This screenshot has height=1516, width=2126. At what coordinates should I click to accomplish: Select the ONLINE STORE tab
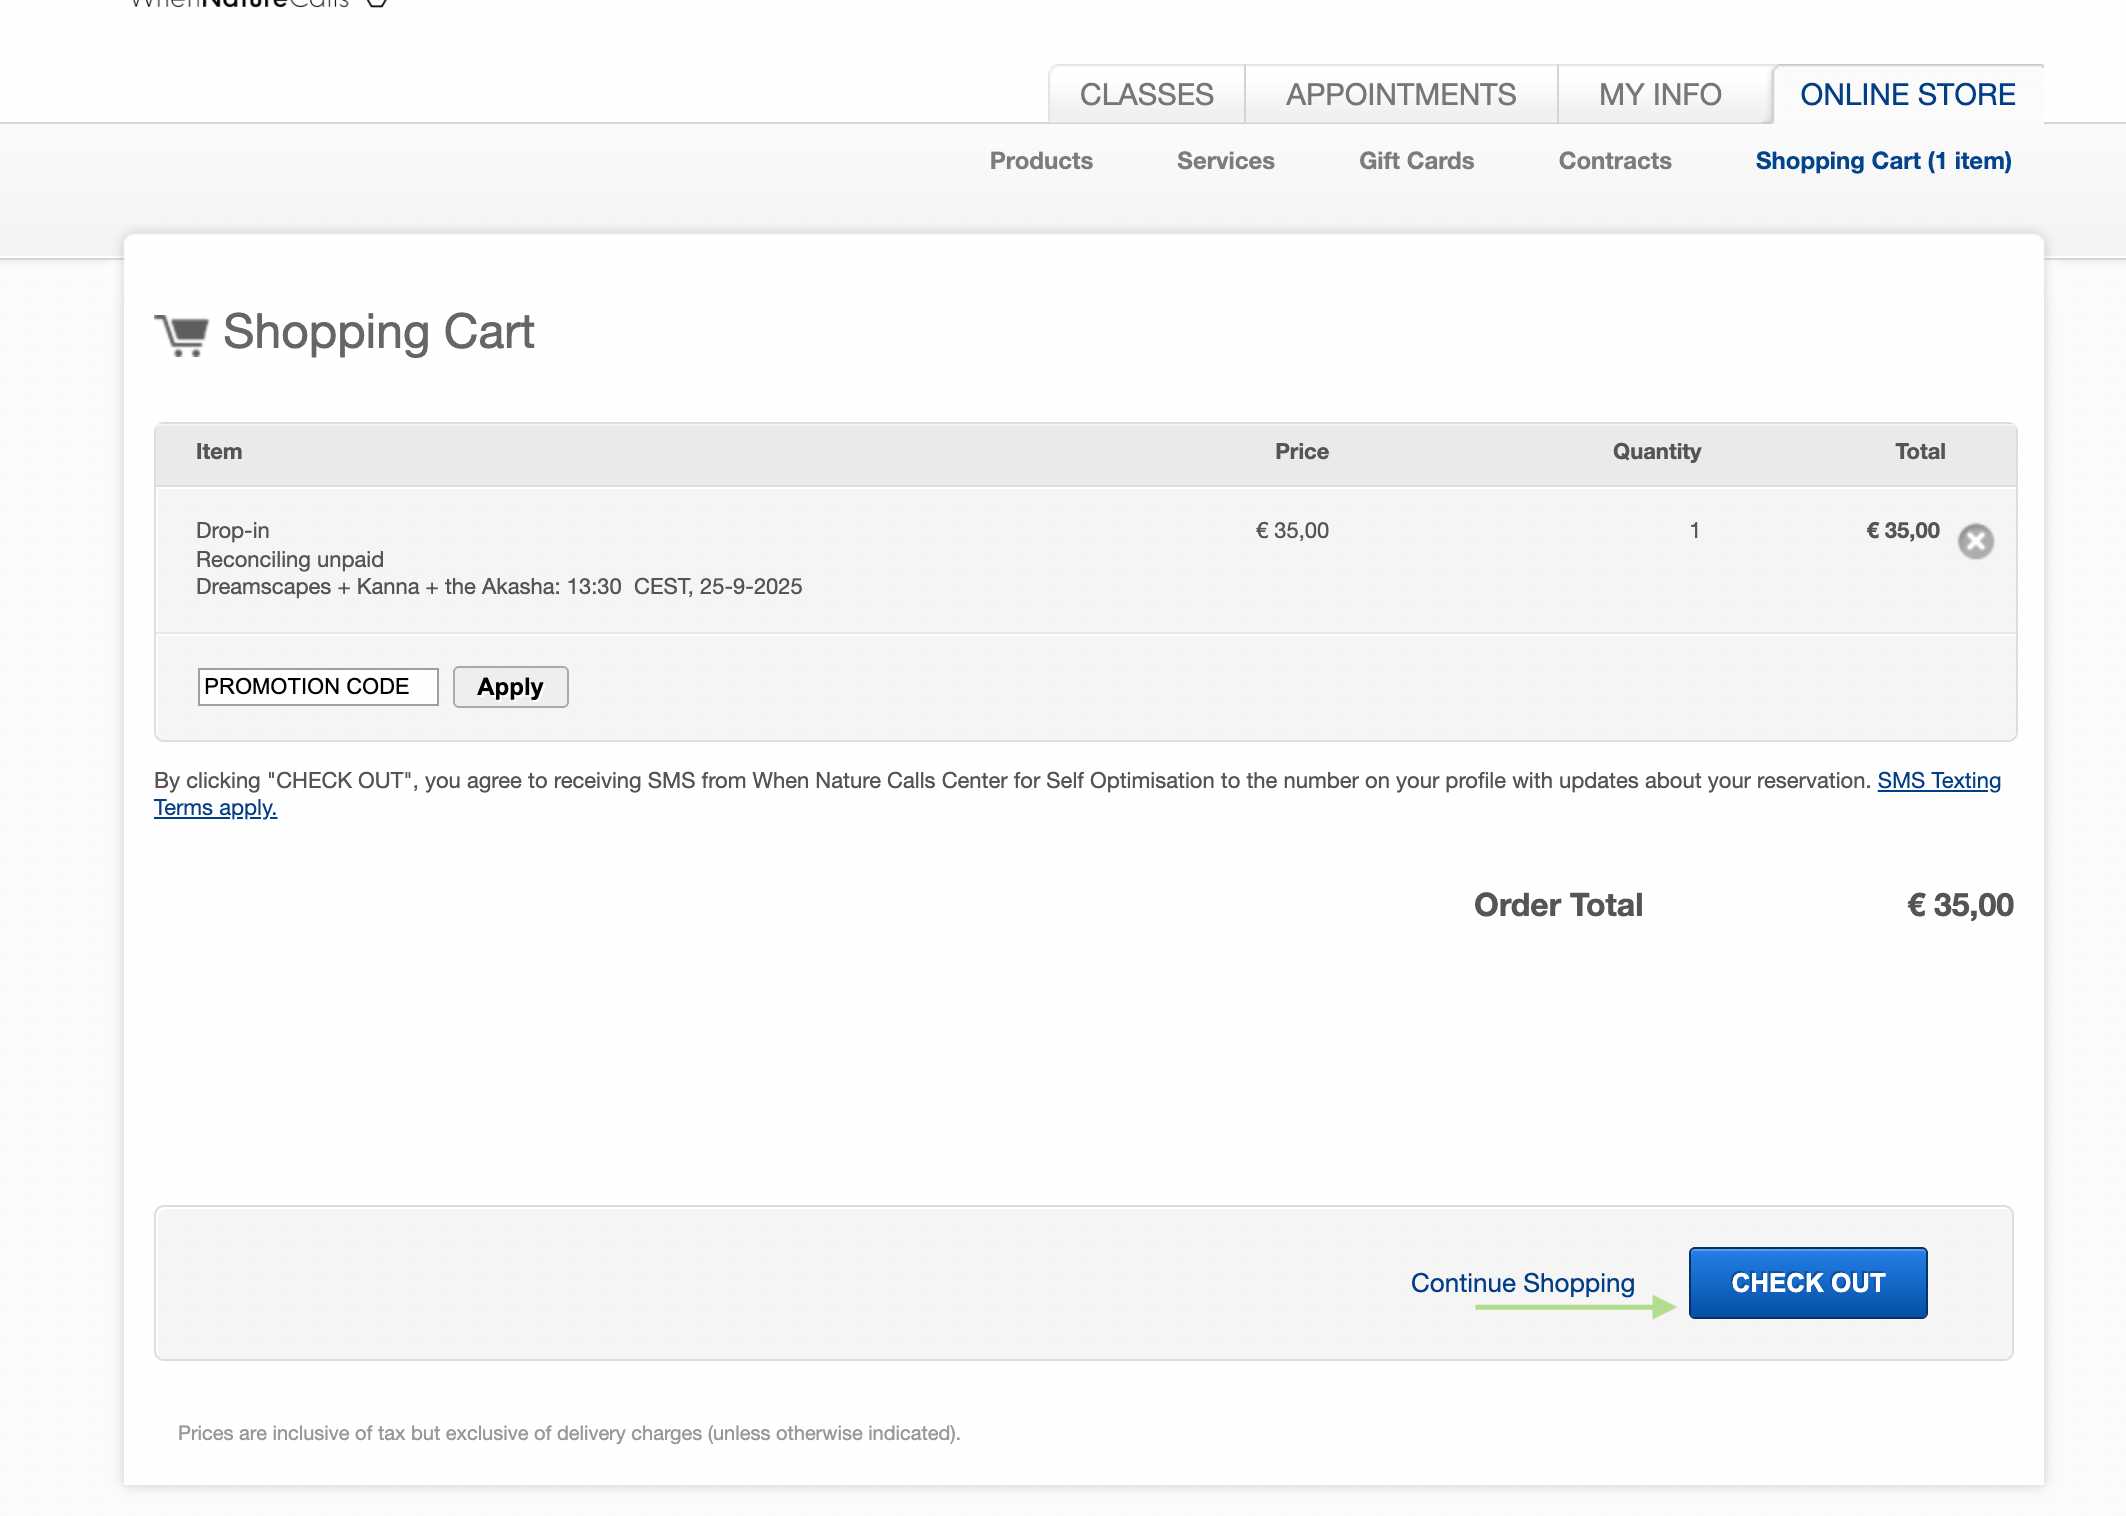1907,95
